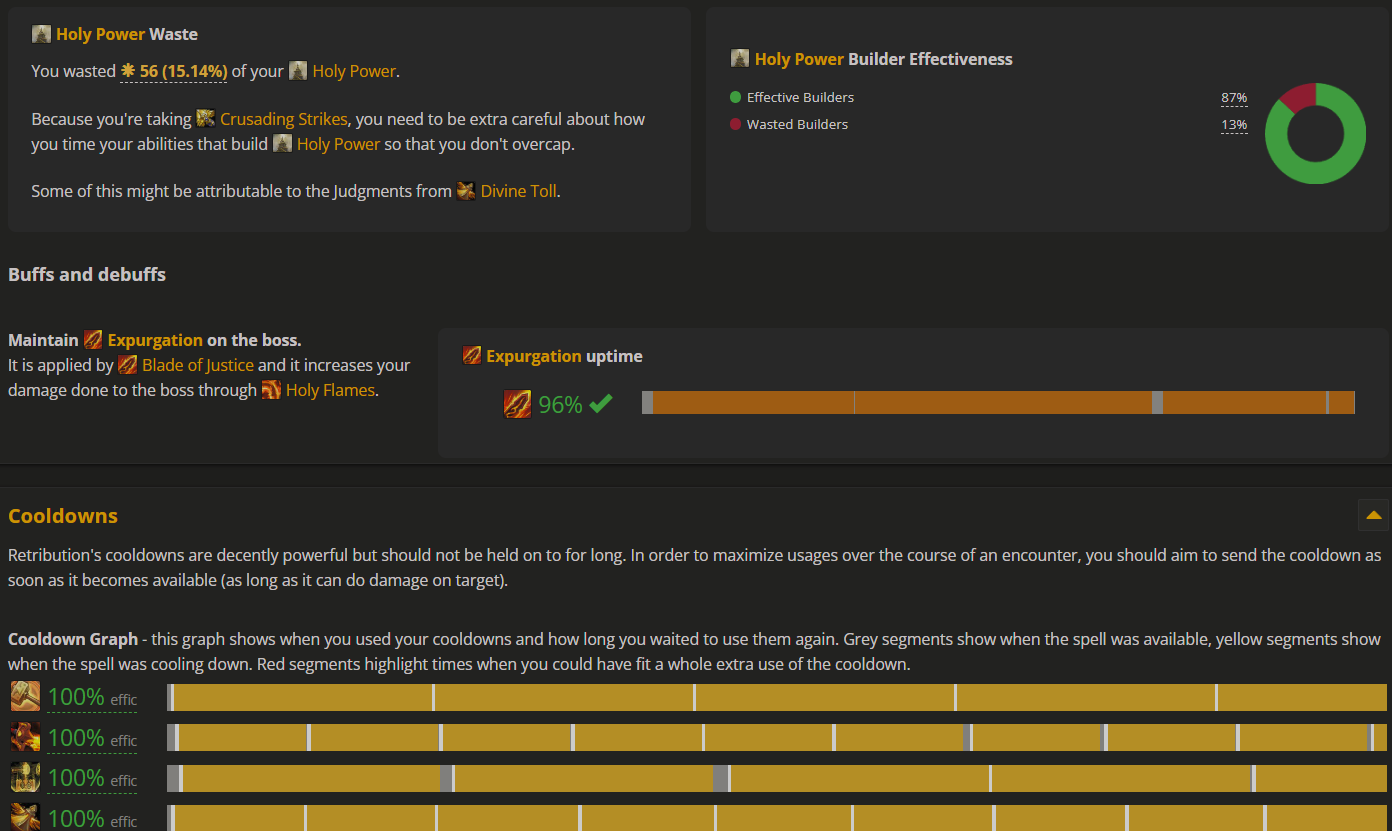Click the fiery spell icon in second cooldown row
The width and height of the screenshot is (1392, 831).
point(25,737)
